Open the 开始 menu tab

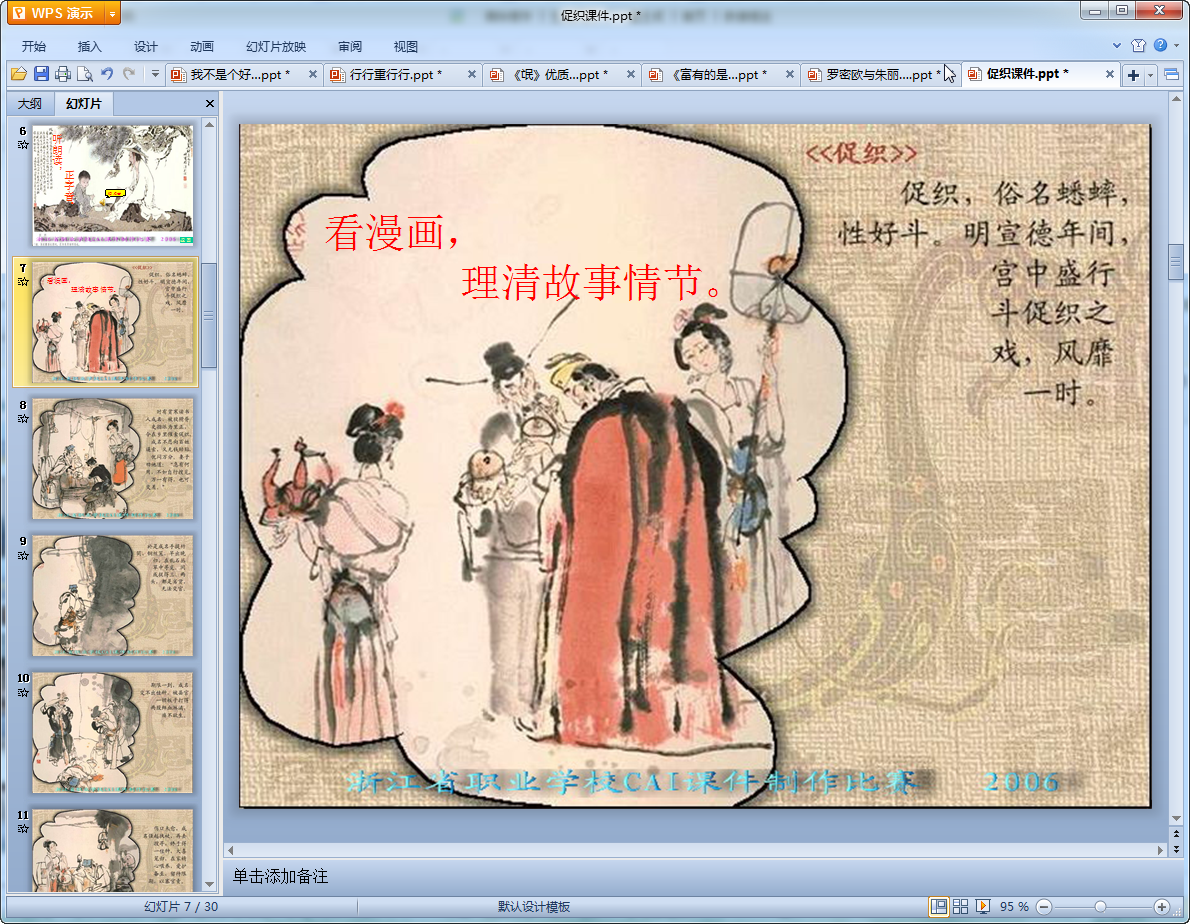tap(33, 46)
